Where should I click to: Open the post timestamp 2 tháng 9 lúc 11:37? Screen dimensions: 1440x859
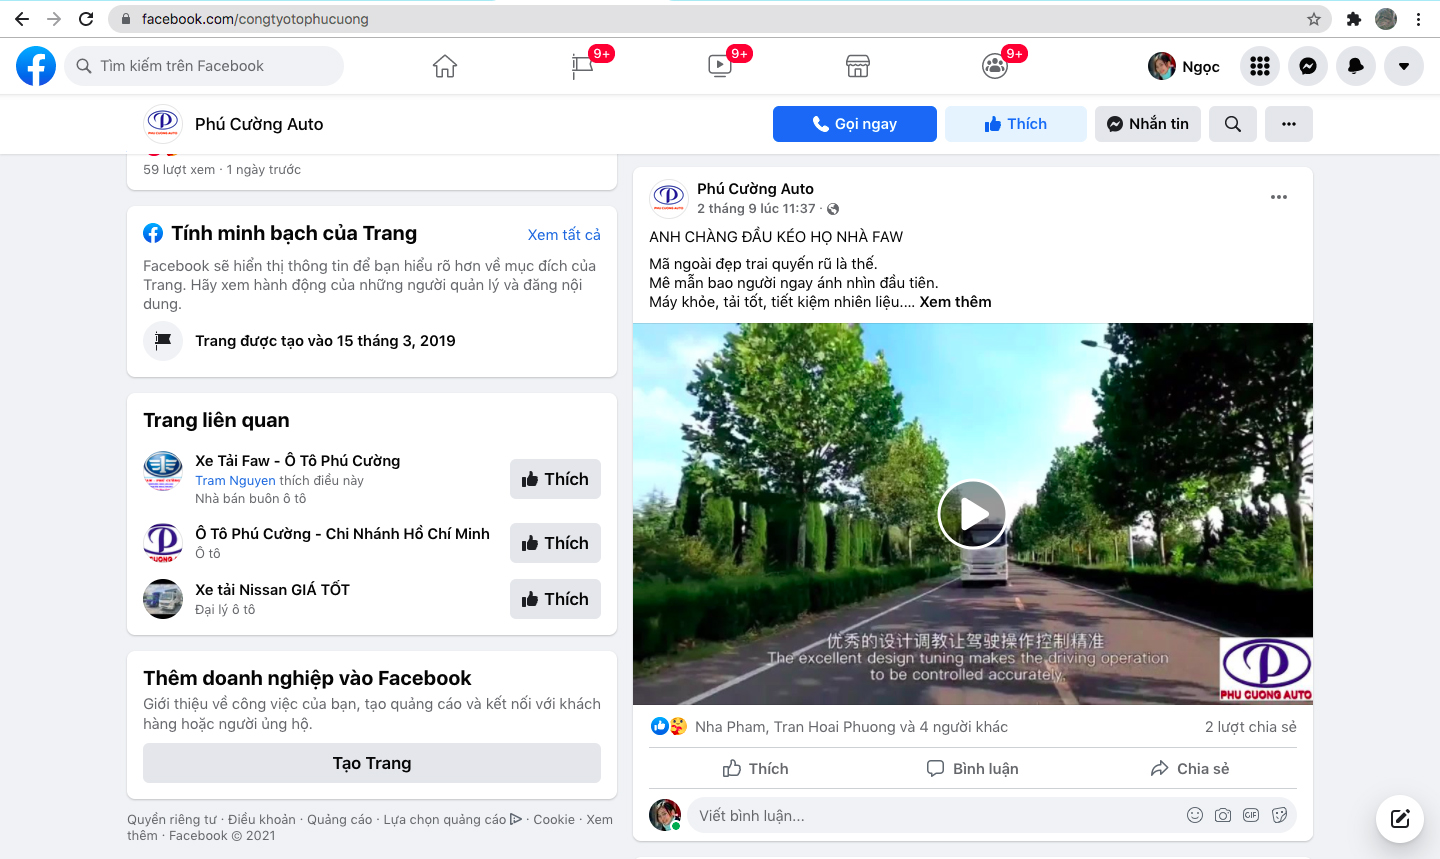756,209
